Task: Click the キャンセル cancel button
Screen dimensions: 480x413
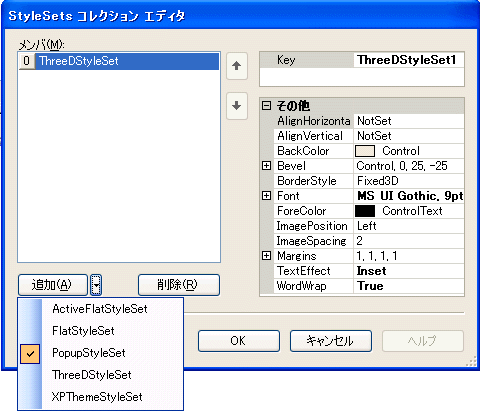Action: [x=331, y=341]
